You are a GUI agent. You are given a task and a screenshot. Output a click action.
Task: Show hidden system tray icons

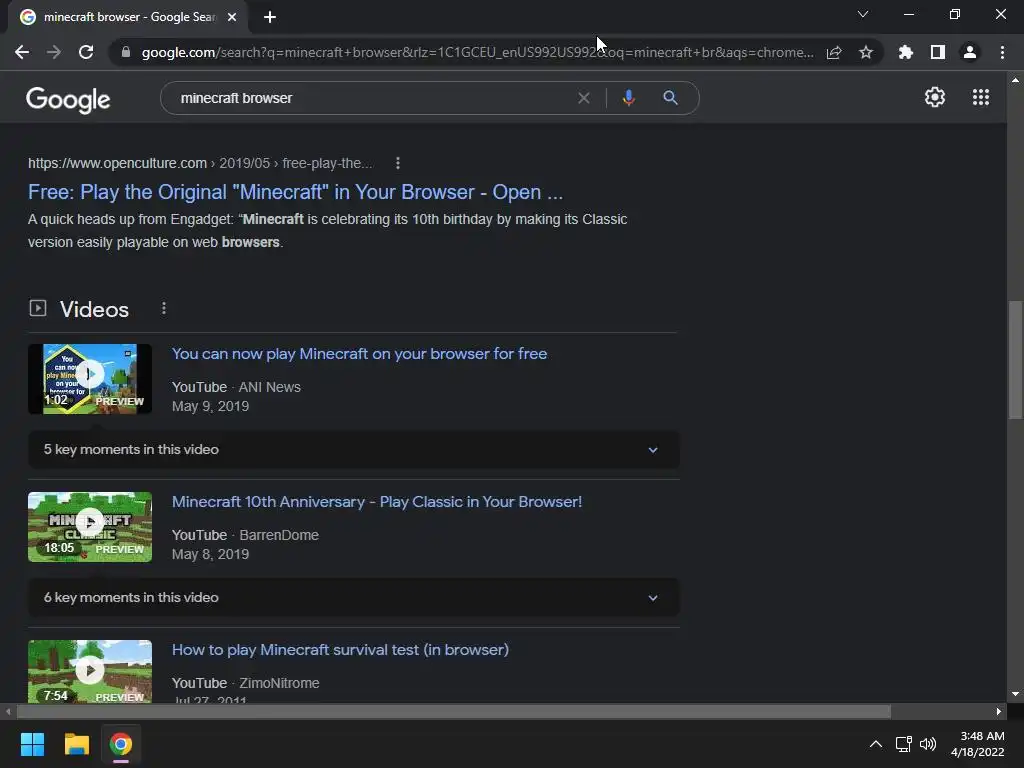[876, 744]
